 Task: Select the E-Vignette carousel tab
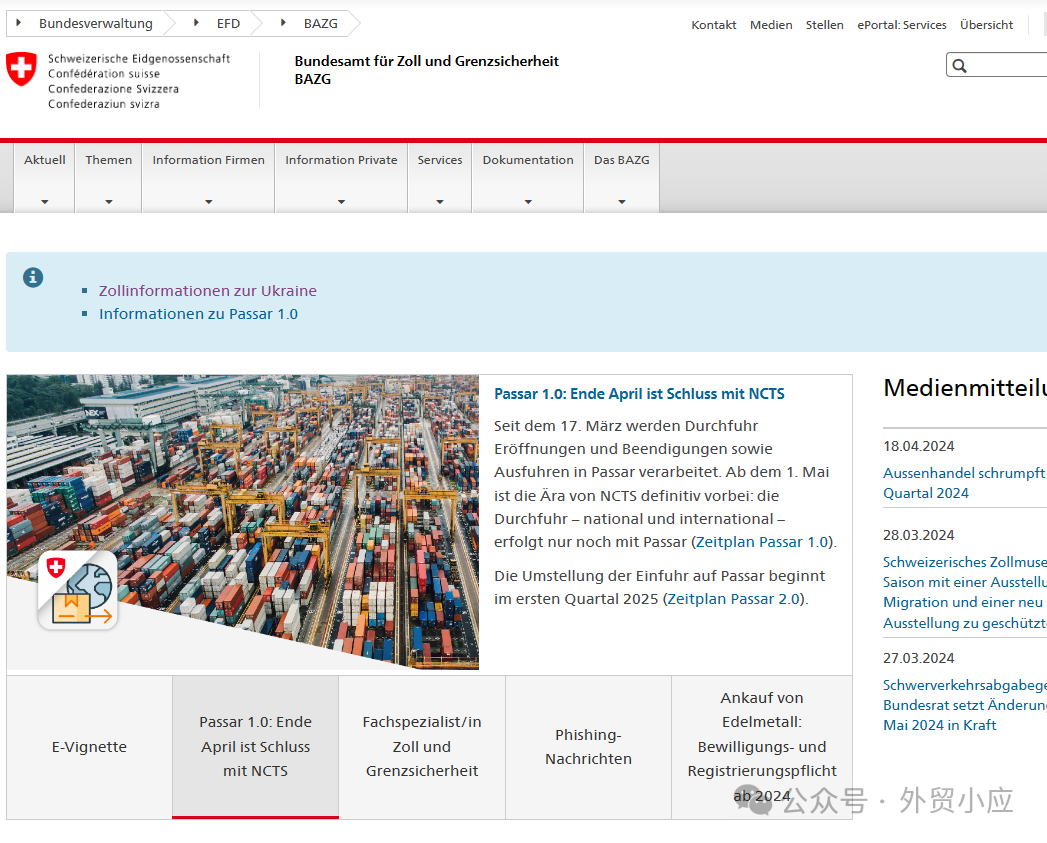[x=89, y=747]
